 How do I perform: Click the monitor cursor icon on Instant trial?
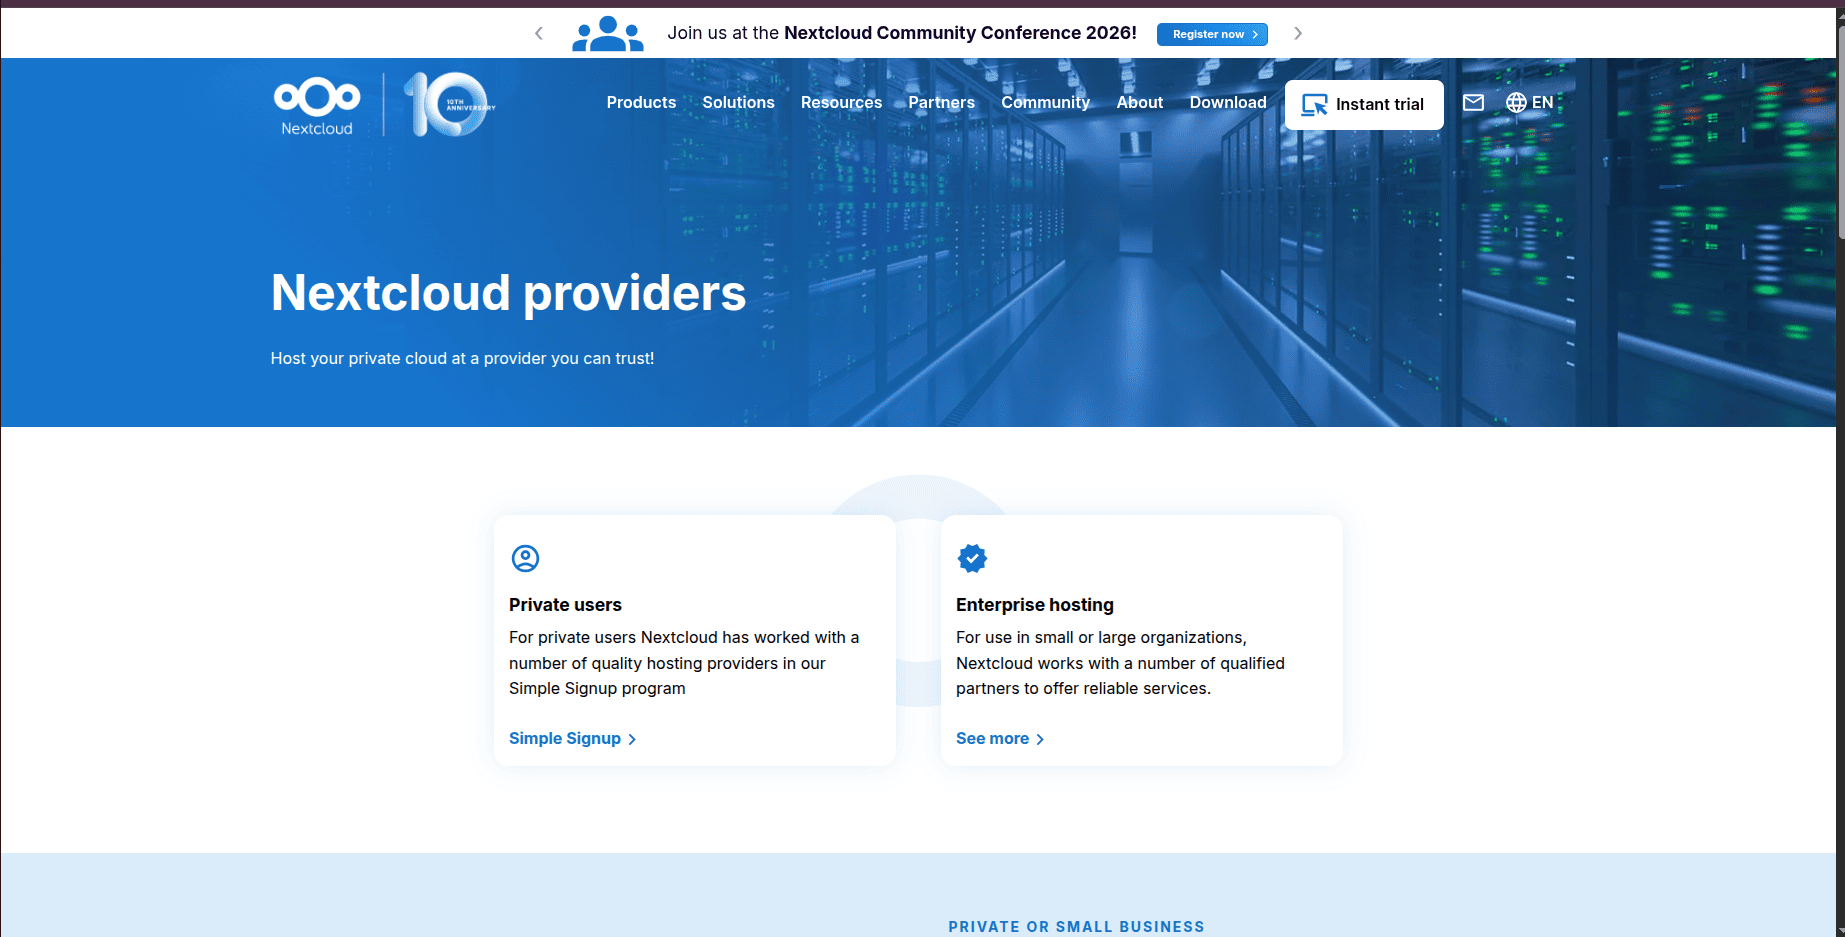[x=1314, y=104]
